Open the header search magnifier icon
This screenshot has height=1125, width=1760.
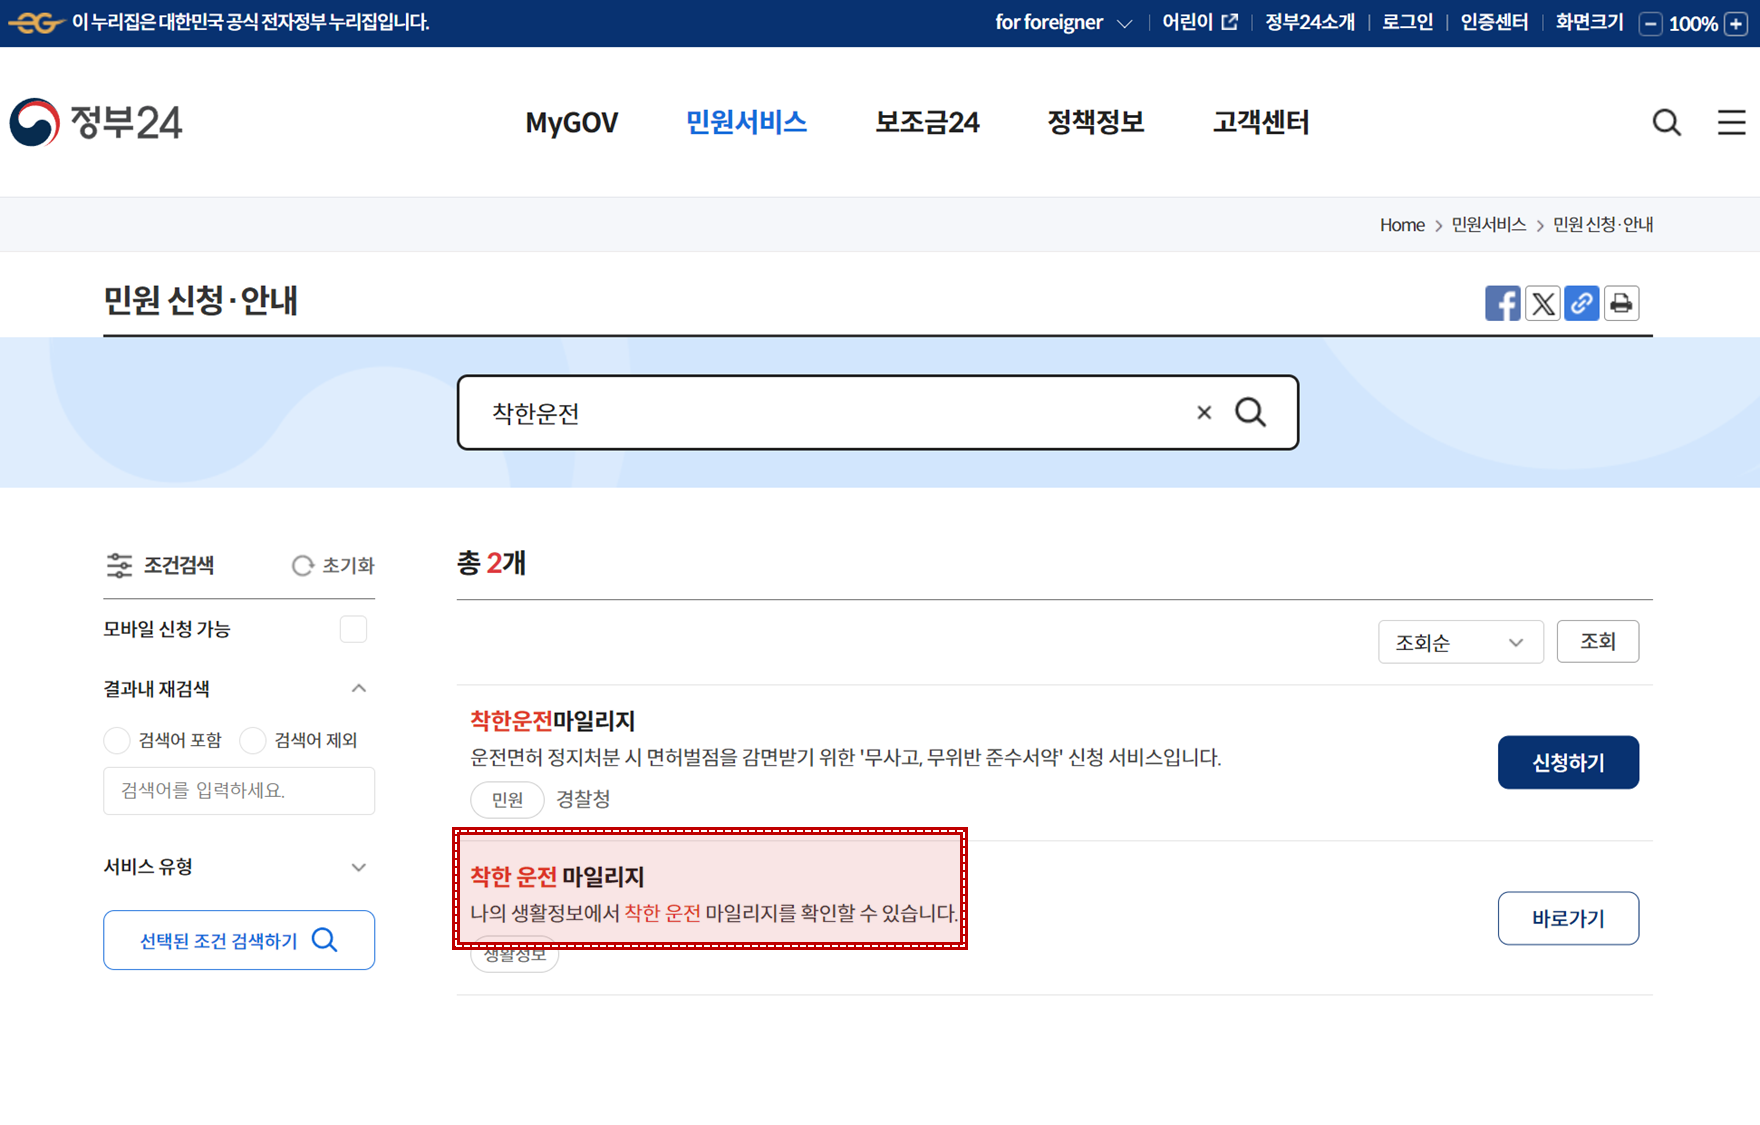click(x=1666, y=122)
